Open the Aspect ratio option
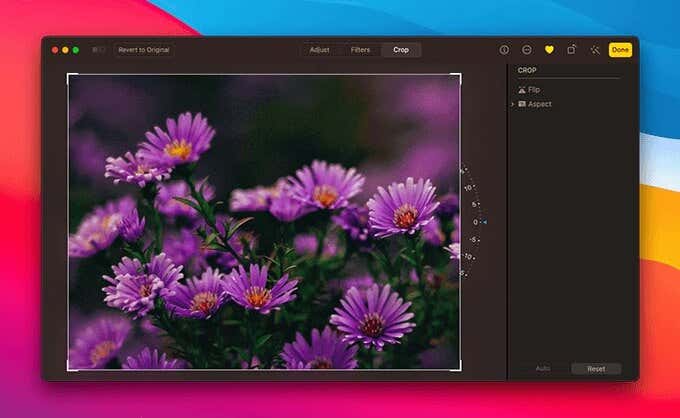Screen dimensions: 680x418 [x=535, y=104]
